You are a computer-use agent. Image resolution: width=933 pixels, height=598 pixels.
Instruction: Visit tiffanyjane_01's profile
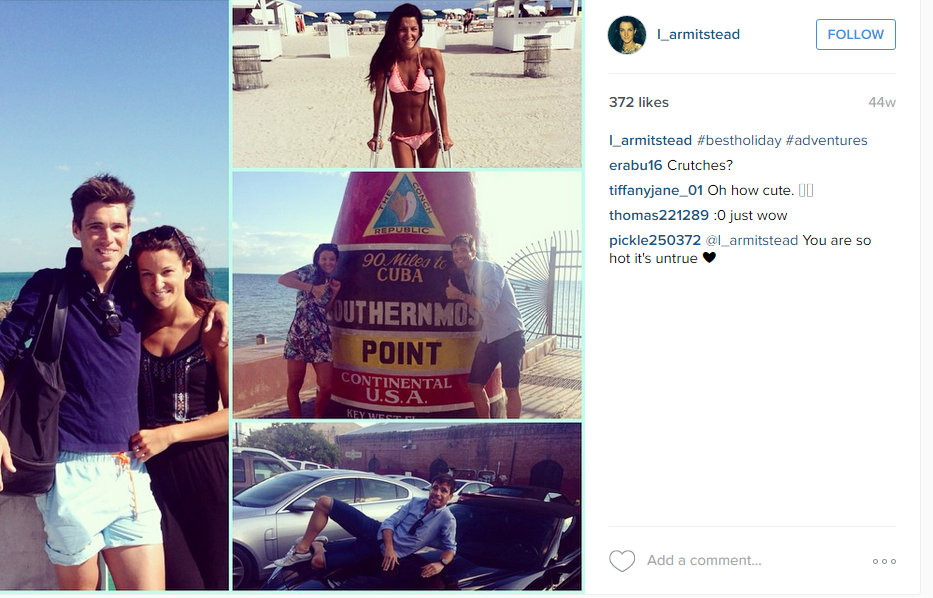[x=656, y=190]
